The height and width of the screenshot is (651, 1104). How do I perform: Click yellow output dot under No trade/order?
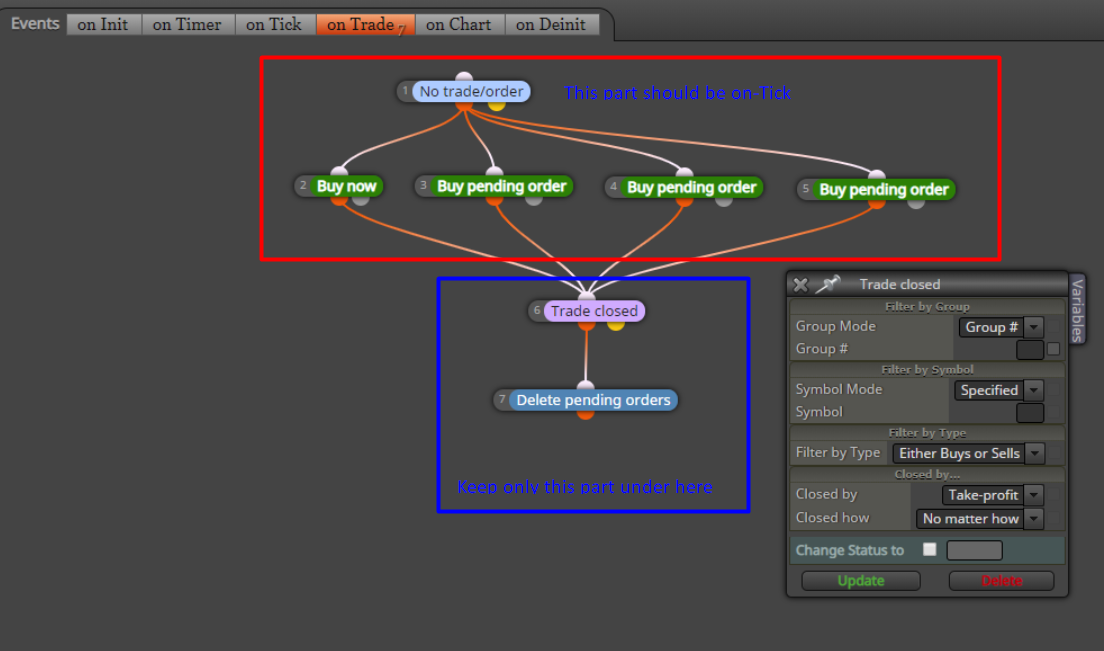pyautogui.click(x=496, y=106)
